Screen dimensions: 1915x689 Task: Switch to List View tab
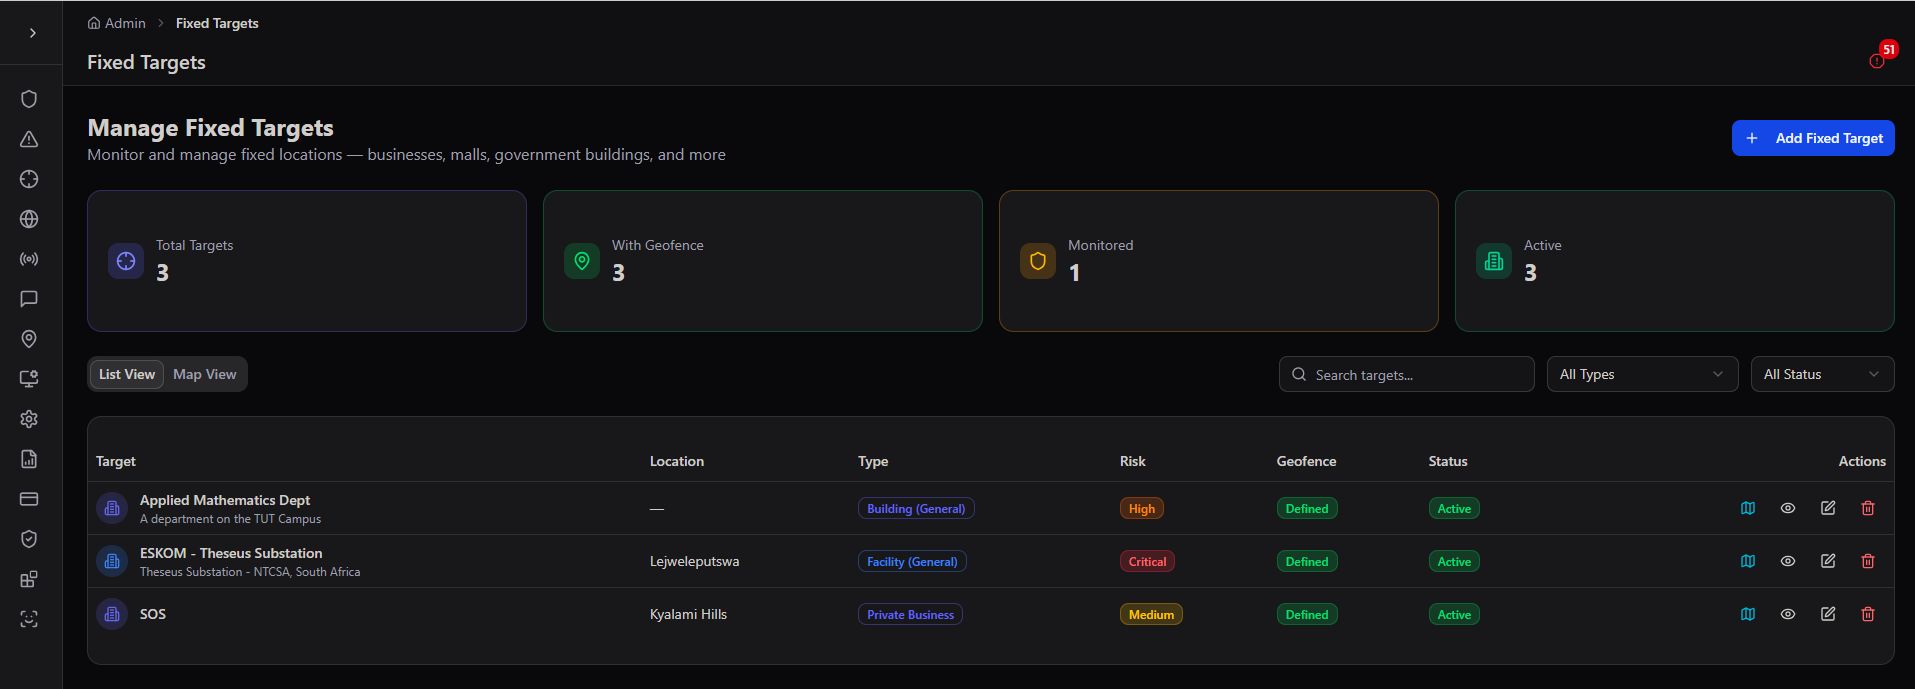pos(127,374)
